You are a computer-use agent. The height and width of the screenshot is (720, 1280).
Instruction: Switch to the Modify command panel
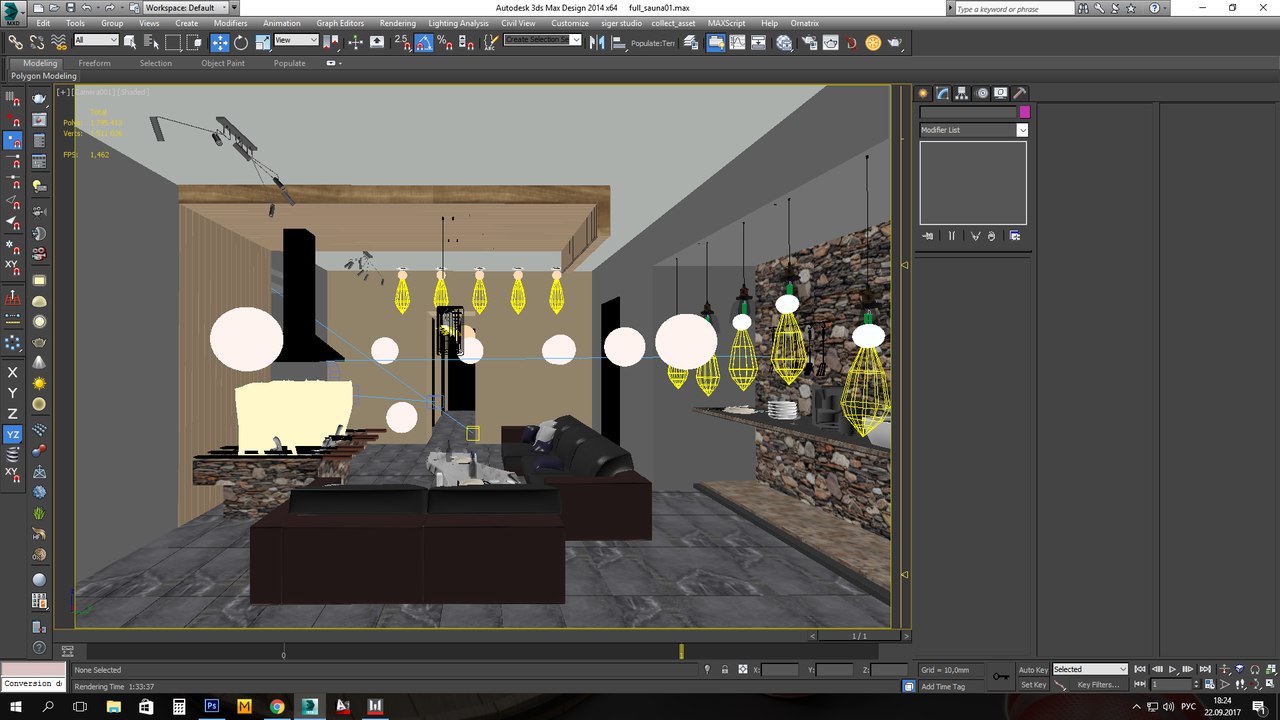[x=943, y=93]
